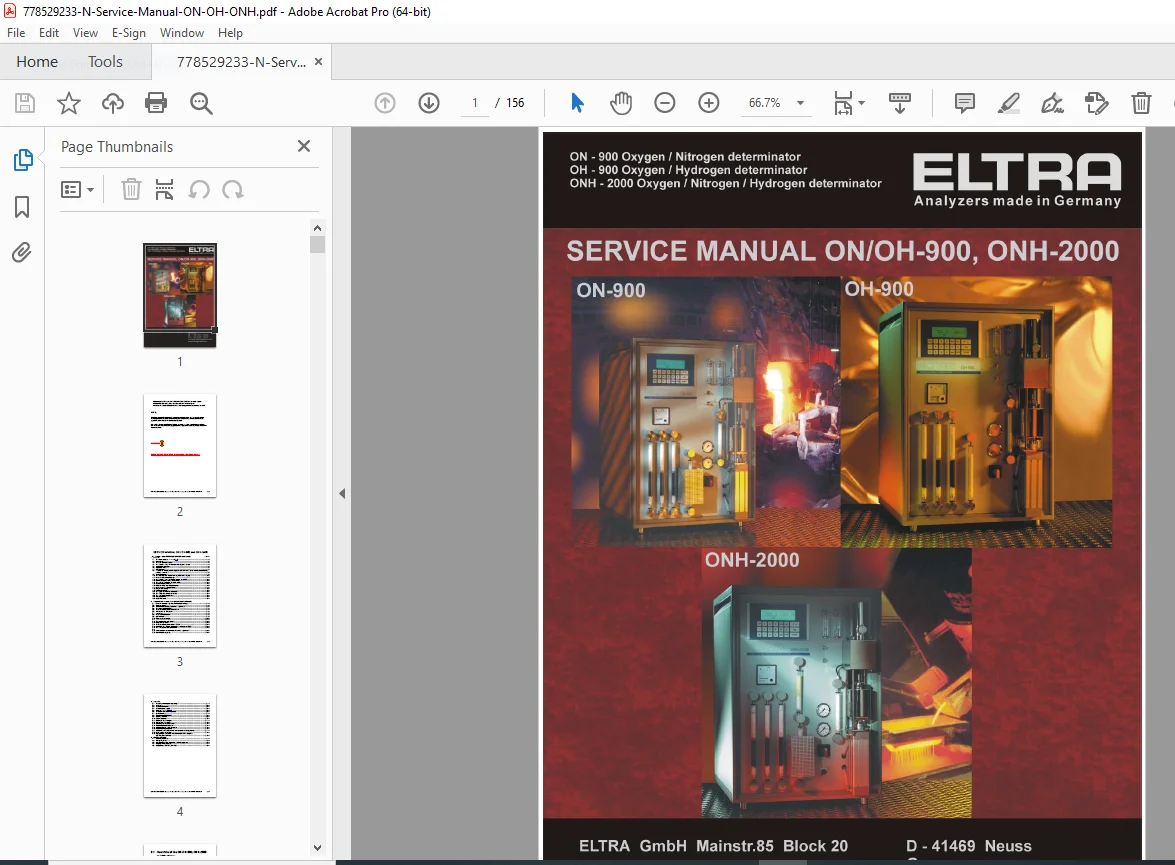The width and height of the screenshot is (1175, 865).
Task: Click the upload to cloud icon
Action: click(x=112, y=103)
